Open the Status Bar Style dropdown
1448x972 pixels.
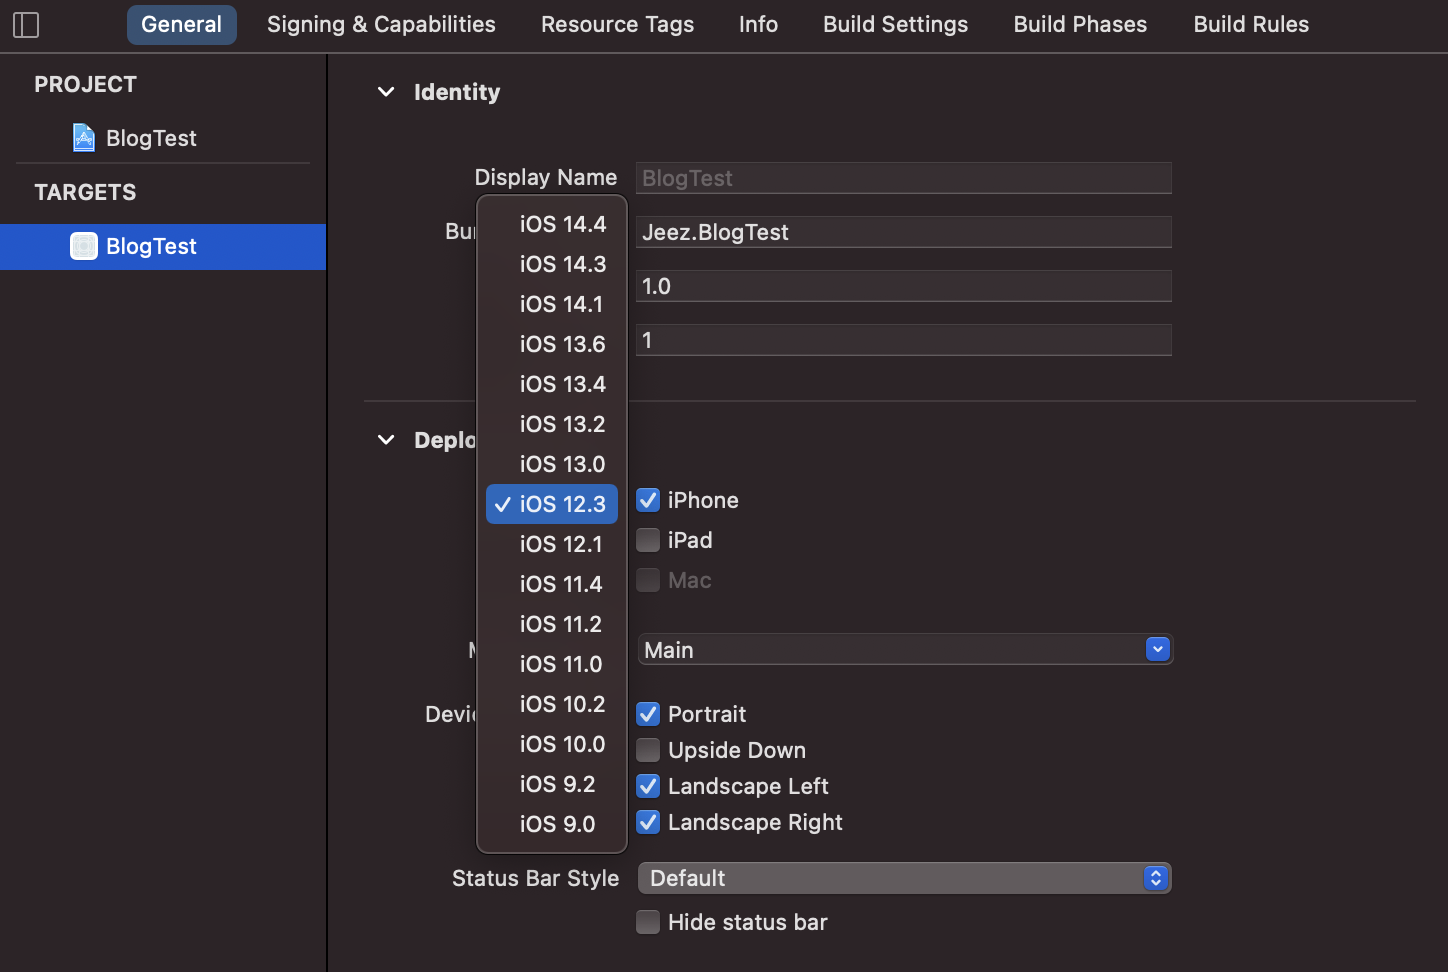905,878
